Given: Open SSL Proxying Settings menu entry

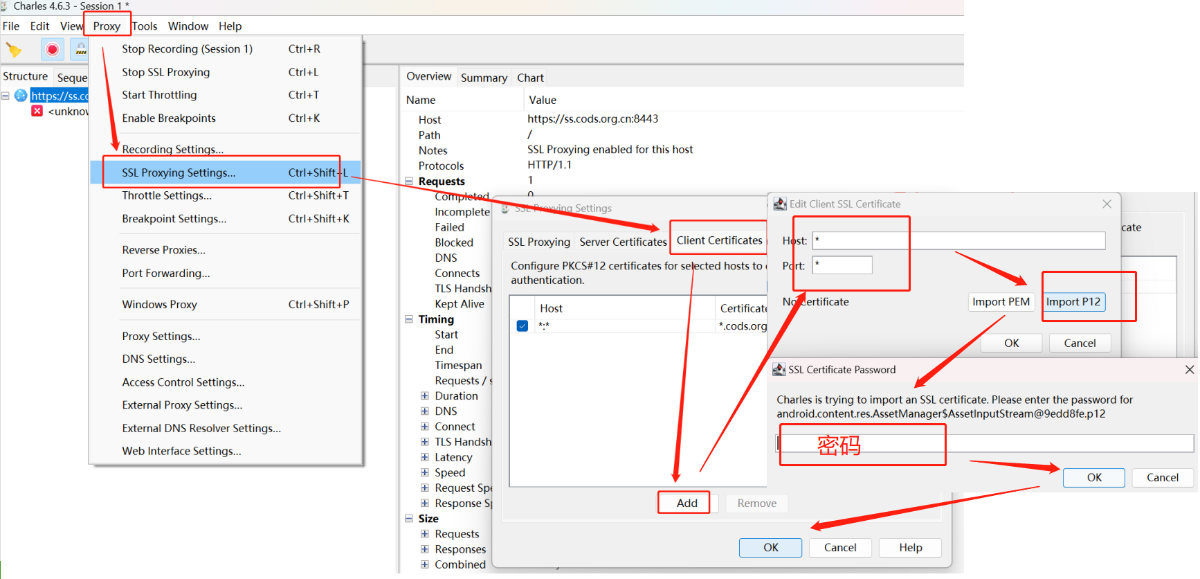Looking at the screenshot, I should click(226, 173).
